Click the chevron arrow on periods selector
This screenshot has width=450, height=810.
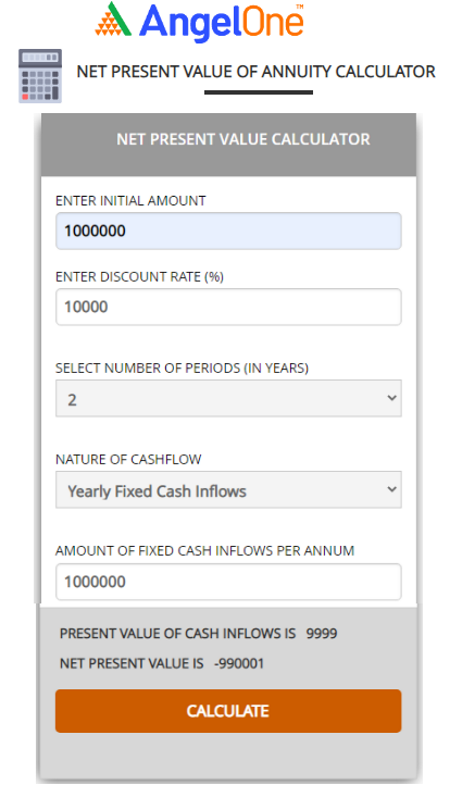tap(392, 398)
